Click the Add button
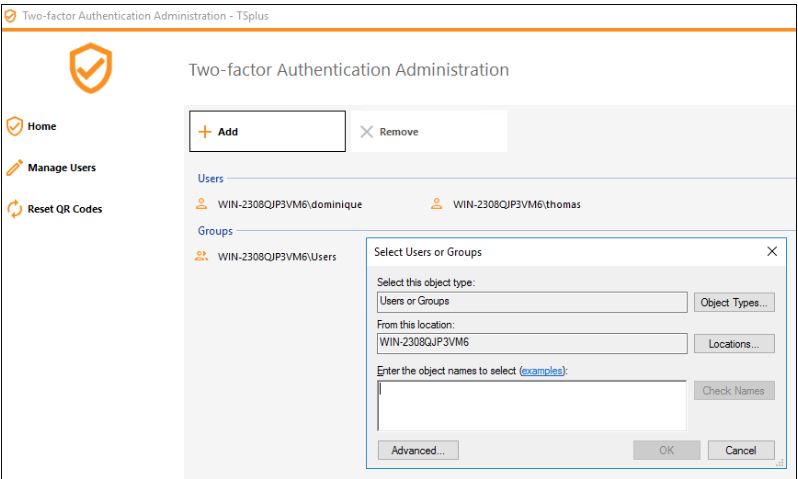The height and width of the screenshot is (479, 798). point(267,131)
